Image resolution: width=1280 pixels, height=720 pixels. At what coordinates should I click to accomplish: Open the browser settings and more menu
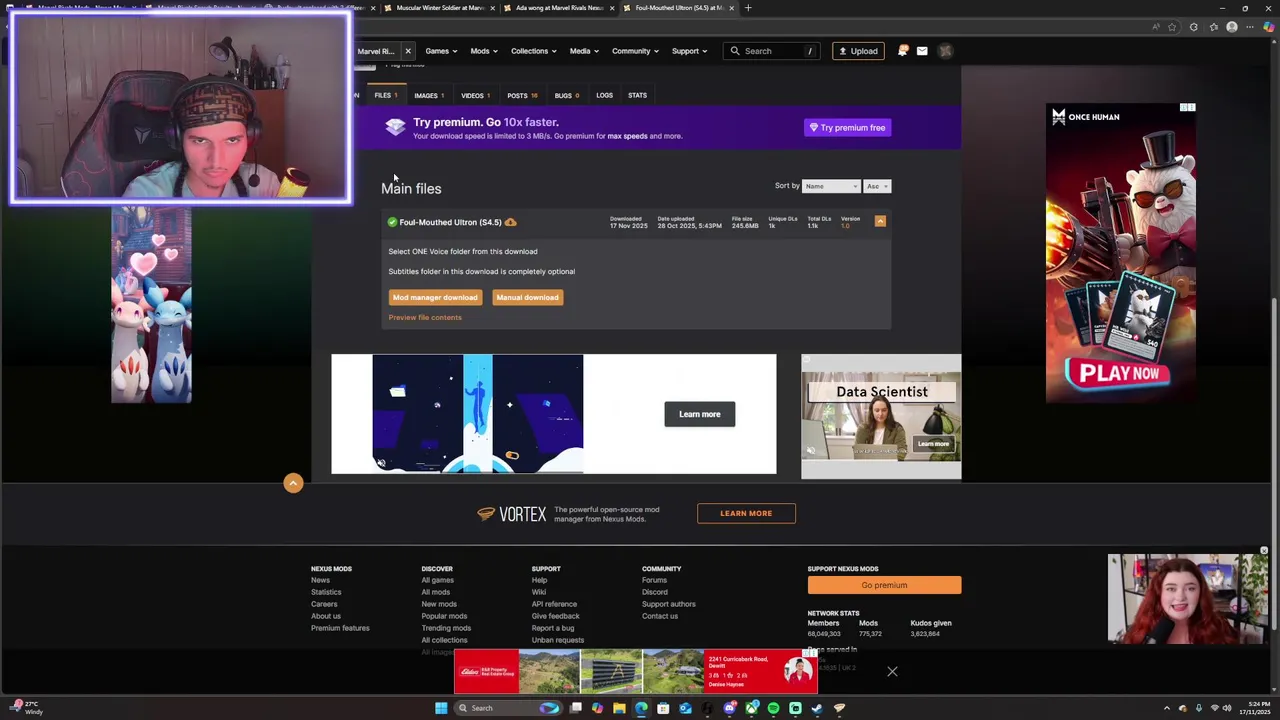point(1250,27)
